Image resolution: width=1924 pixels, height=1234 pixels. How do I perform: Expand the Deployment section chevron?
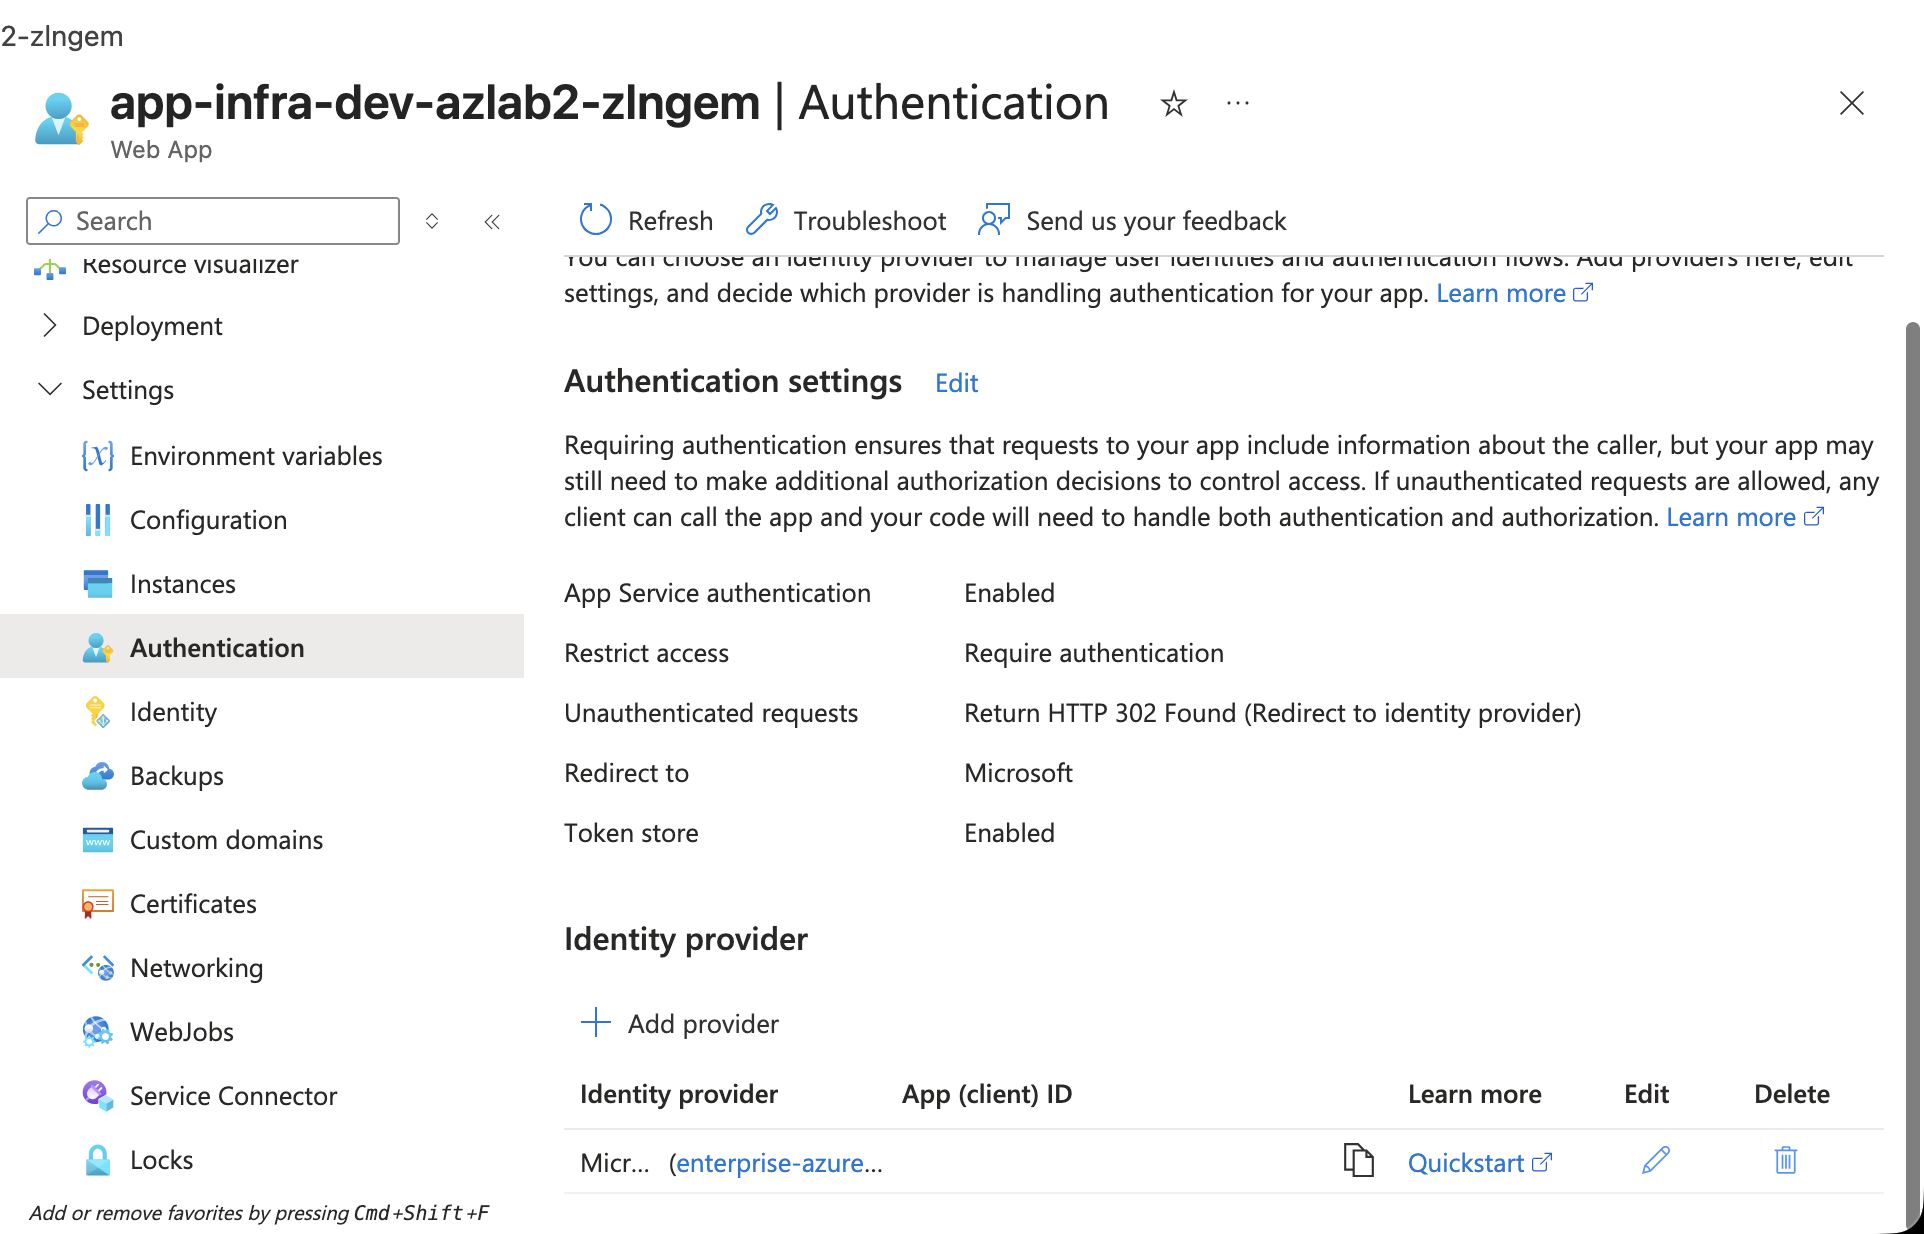50,325
